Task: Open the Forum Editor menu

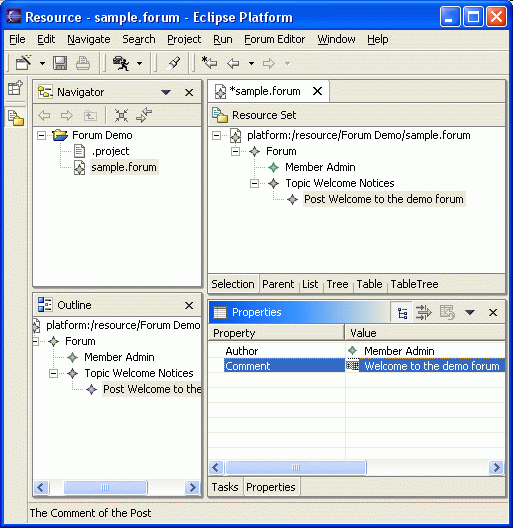Action: click(275, 39)
